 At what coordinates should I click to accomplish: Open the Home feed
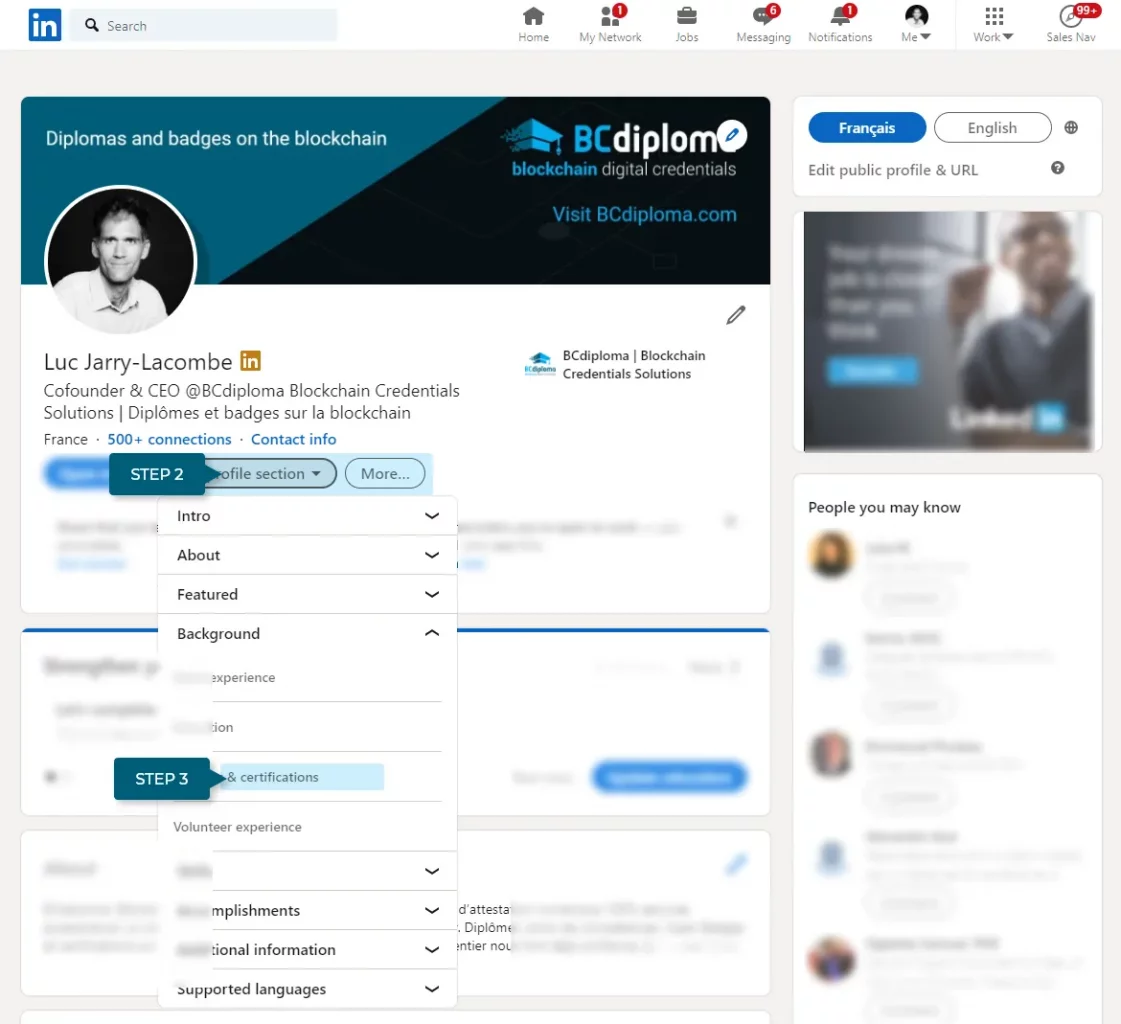[533, 25]
